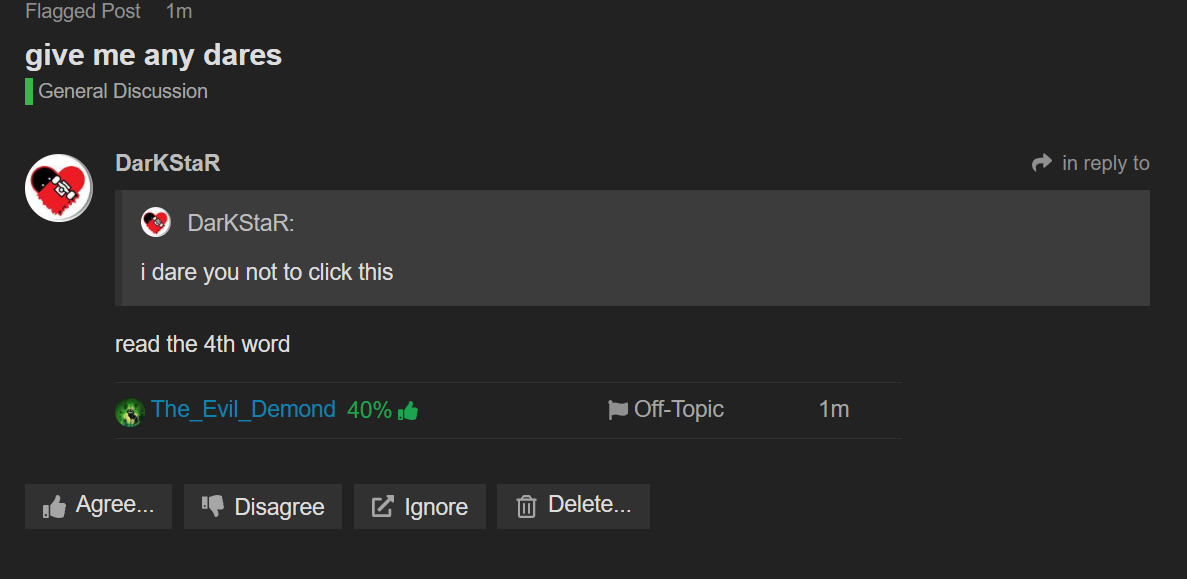Viewport: 1187px width, 579px height.
Task: Open the topic "give me any dares"
Action: click(x=154, y=55)
